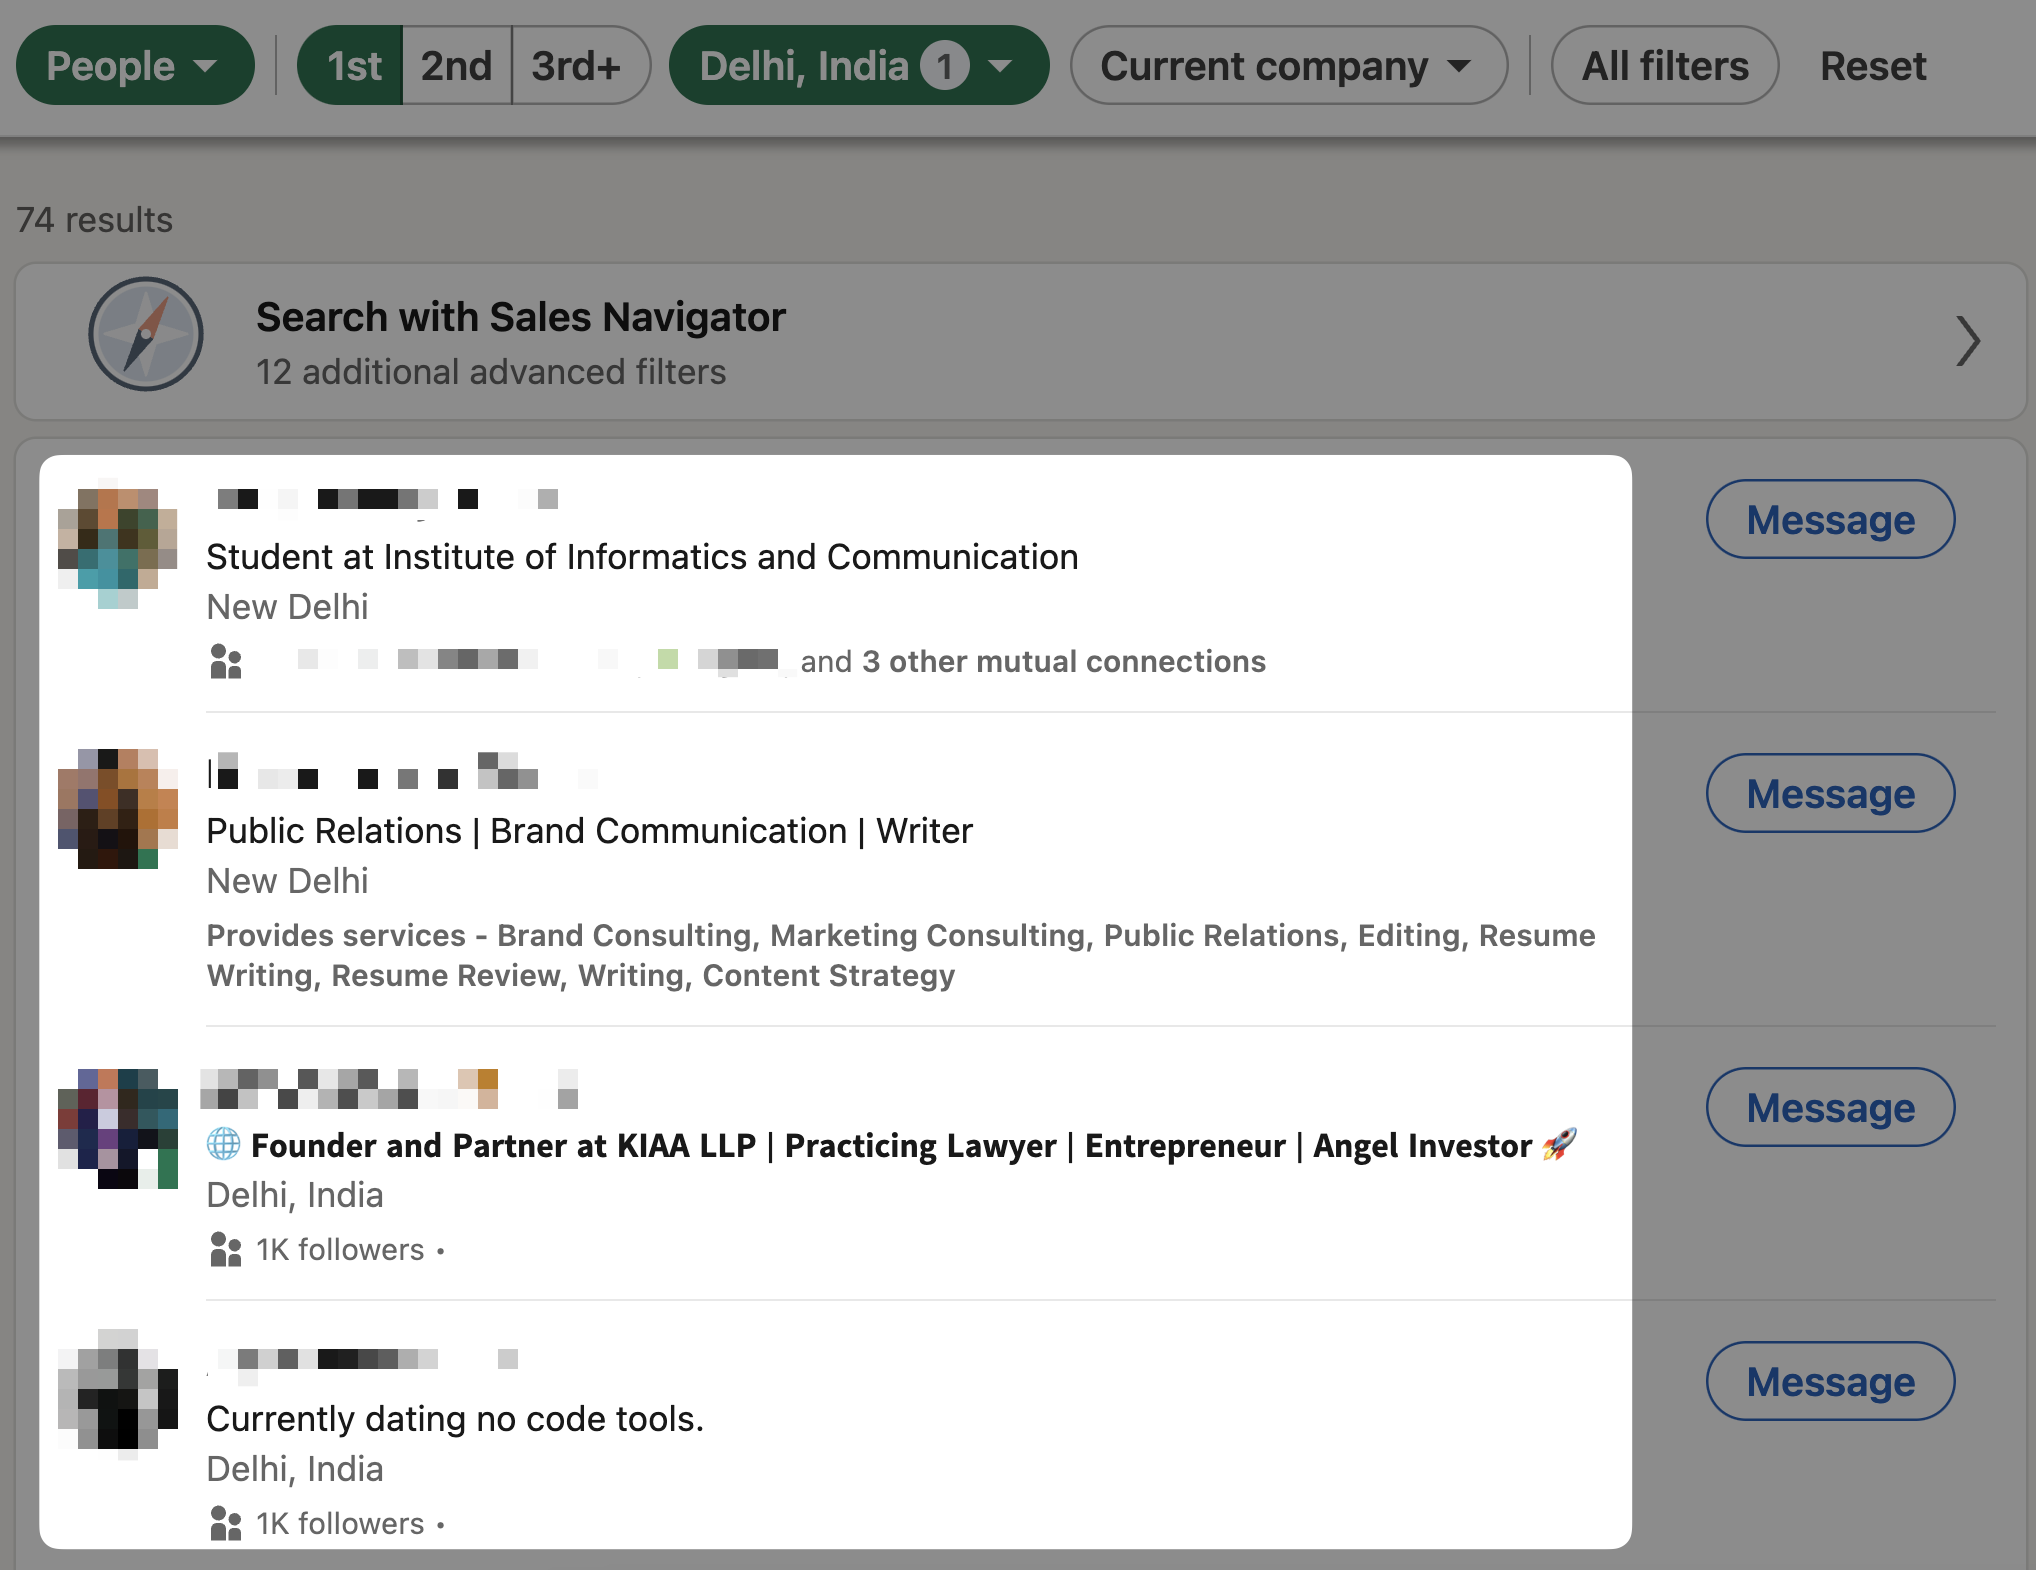Expand the Delhi, India location dropdown
Image resolution: width=2036 pixels, height=1570 pixels.
(858, 66)
